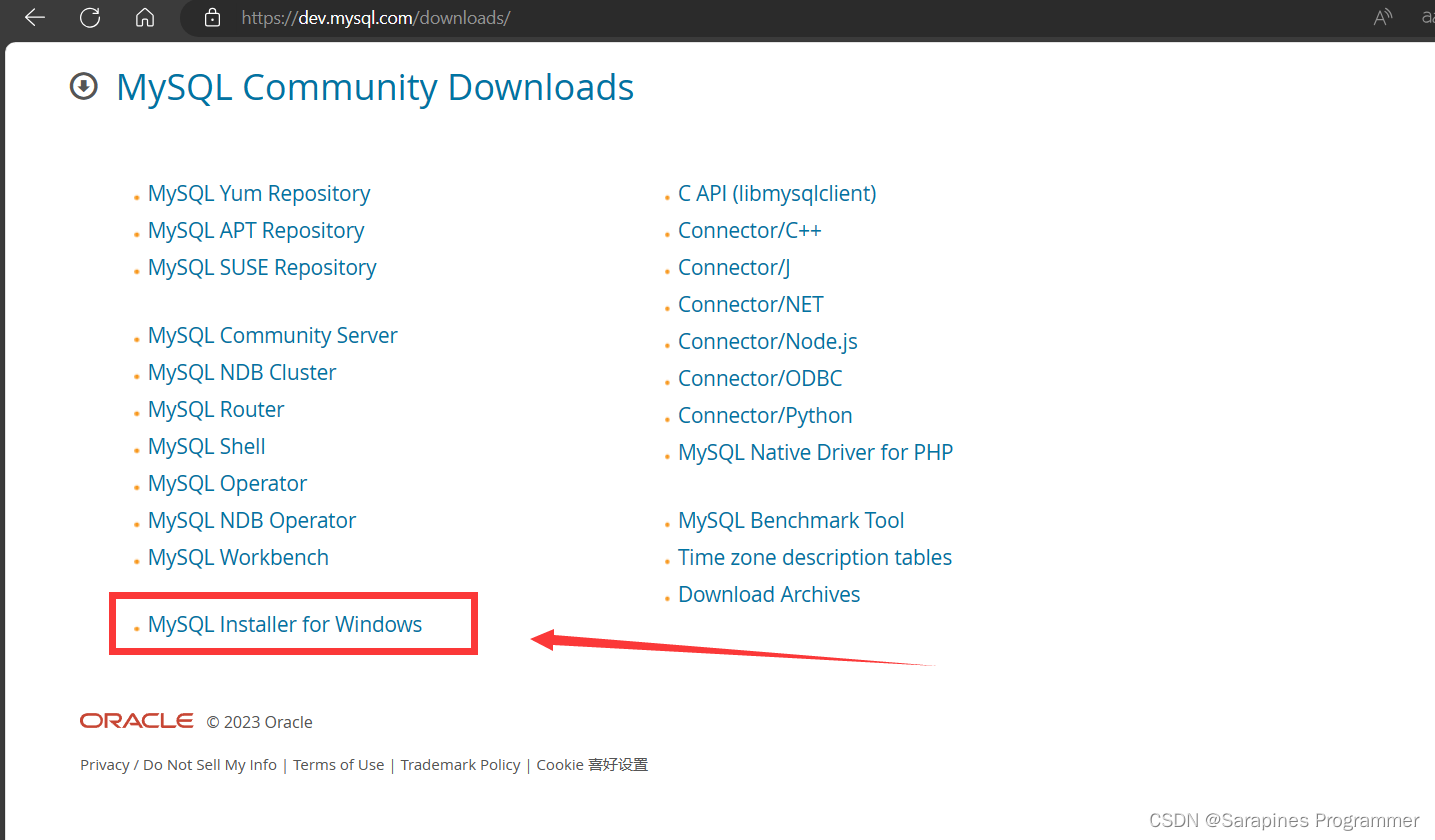Open the Read Aloud icon in the toolbar
The width and height of the screenshot is (1435, 840).
1383,17
